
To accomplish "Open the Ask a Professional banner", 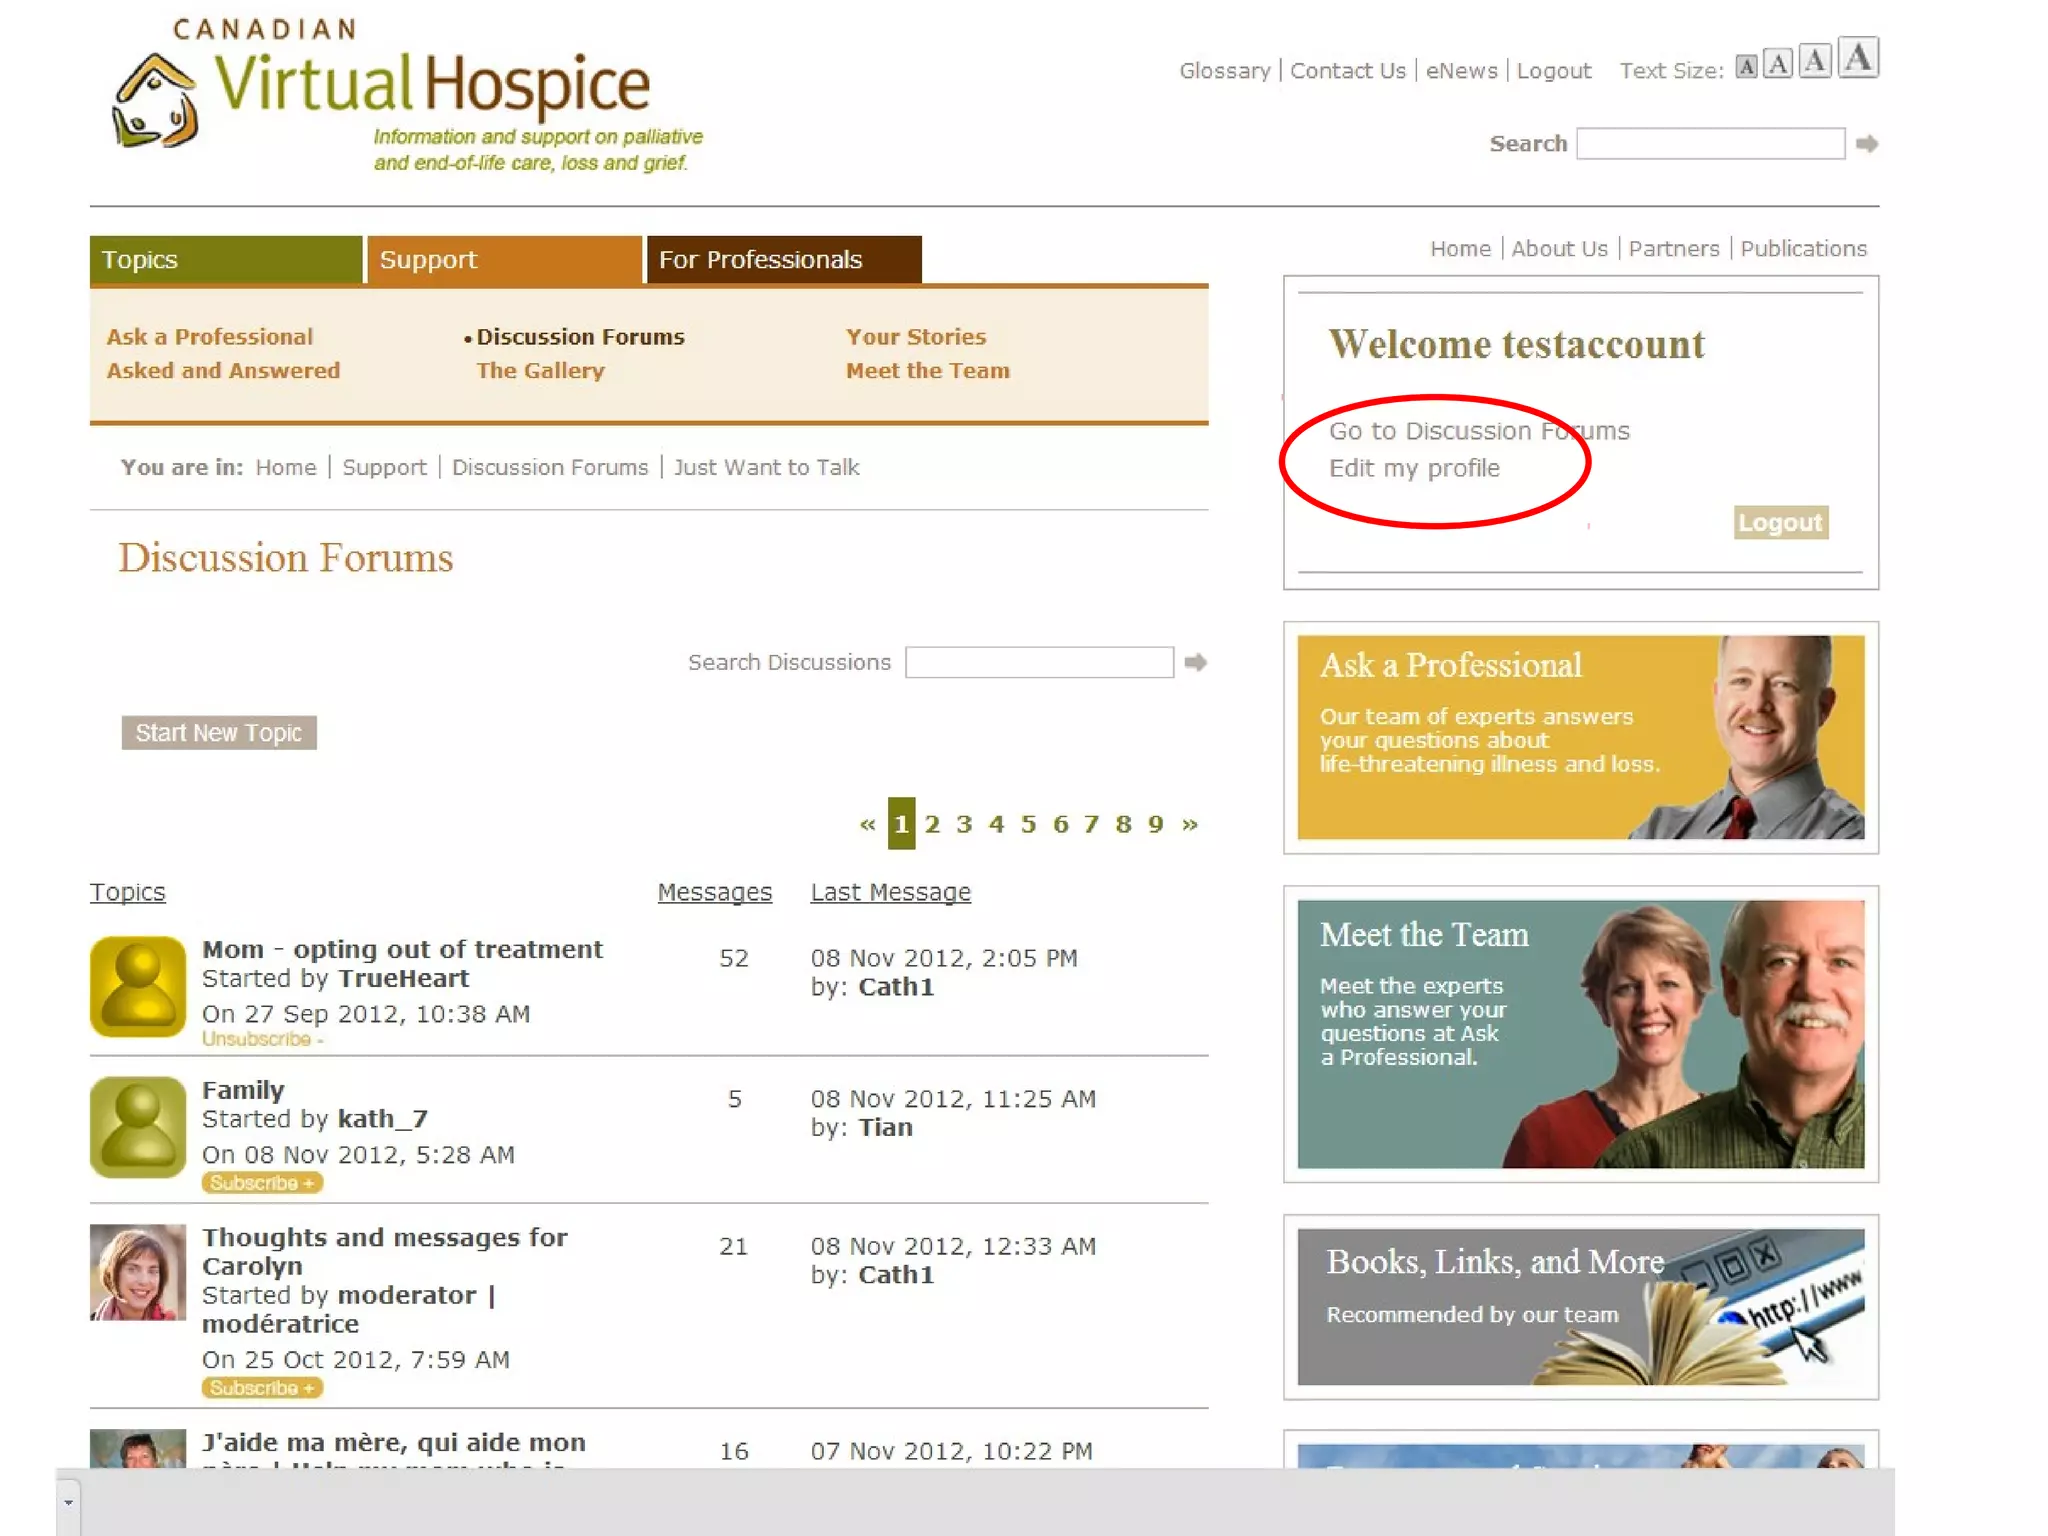I will (1580, 738).
